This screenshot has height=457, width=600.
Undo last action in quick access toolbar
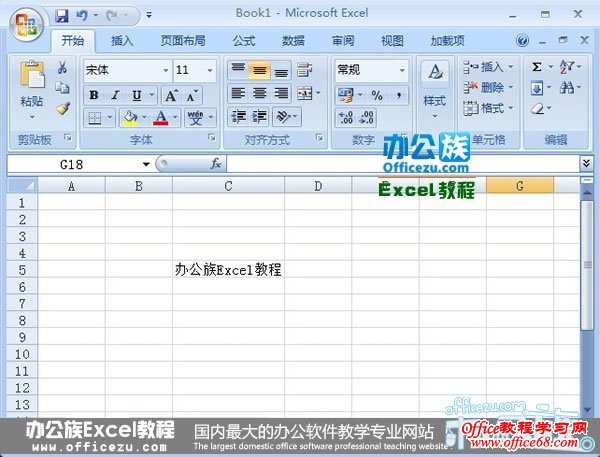tap(82, 16)
